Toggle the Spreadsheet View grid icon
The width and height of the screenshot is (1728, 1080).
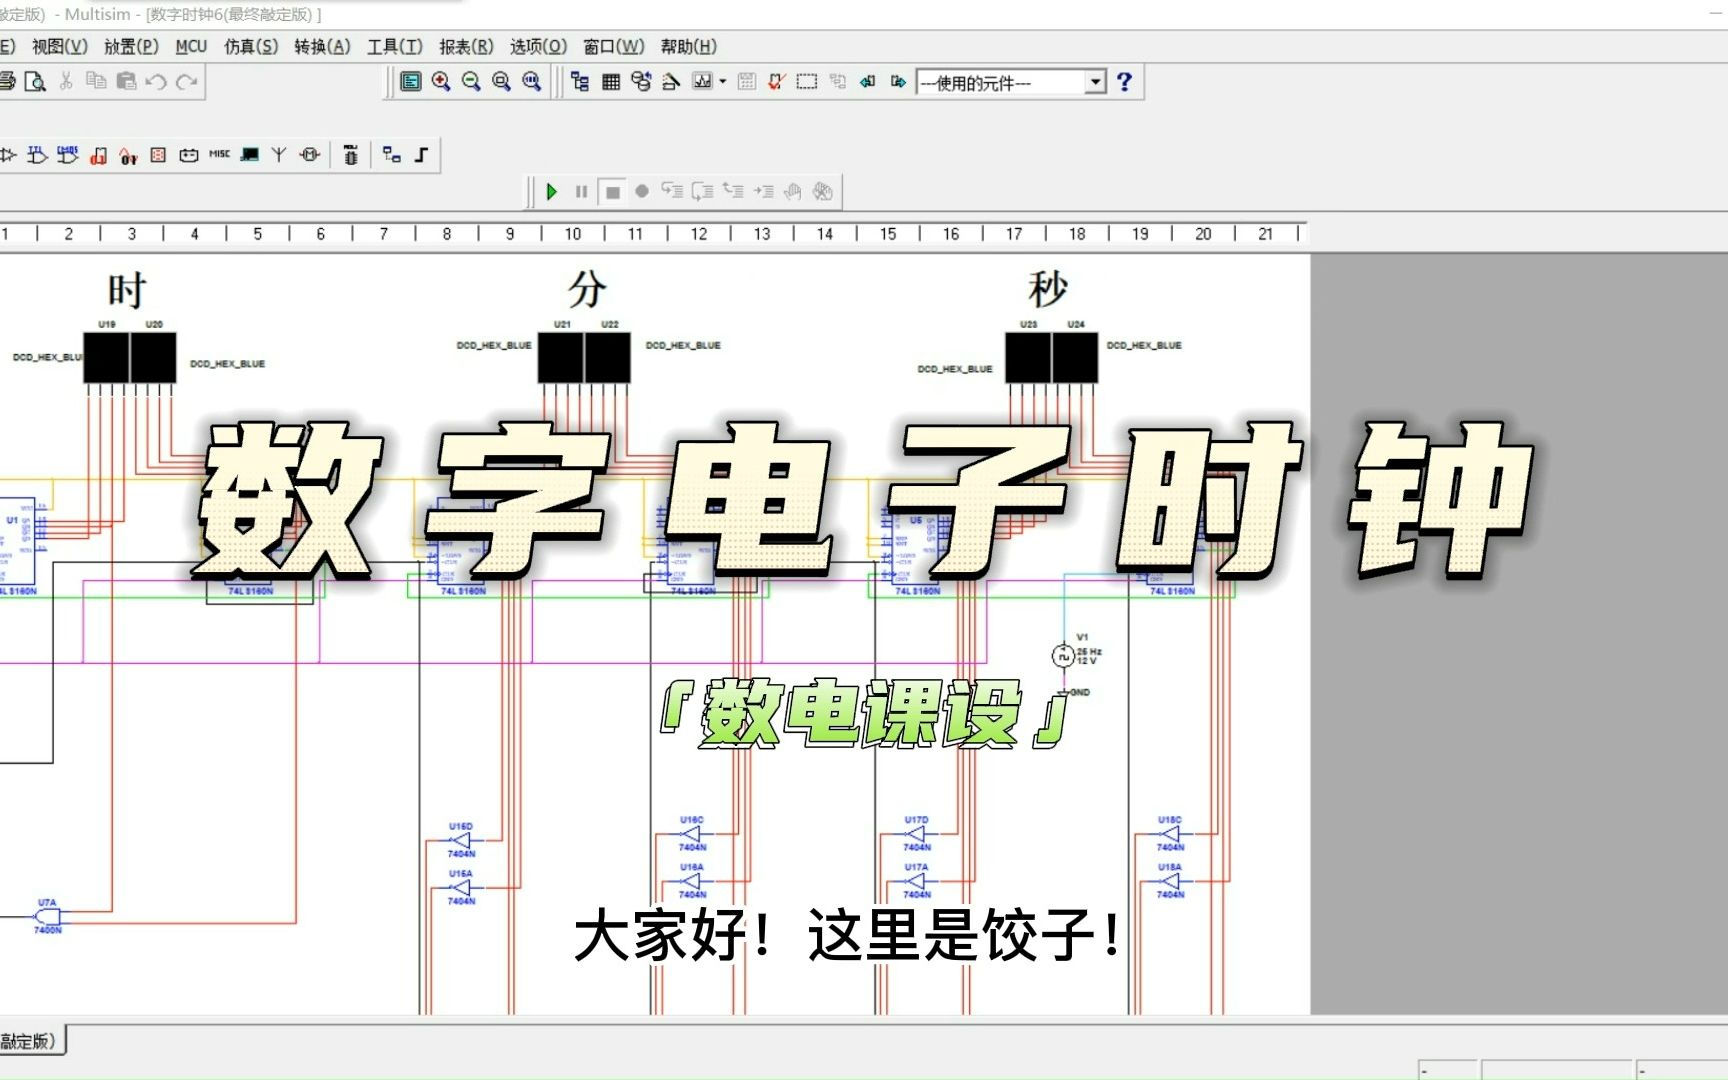pyautogui.click(x=611, y=81)
